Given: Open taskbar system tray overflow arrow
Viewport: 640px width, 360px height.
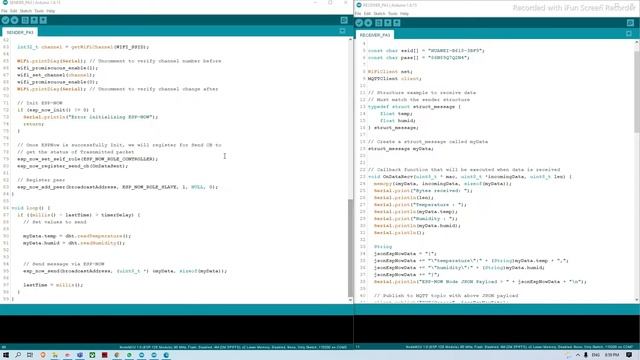Looking at the screenshot, I should click(x=578, y=355).
